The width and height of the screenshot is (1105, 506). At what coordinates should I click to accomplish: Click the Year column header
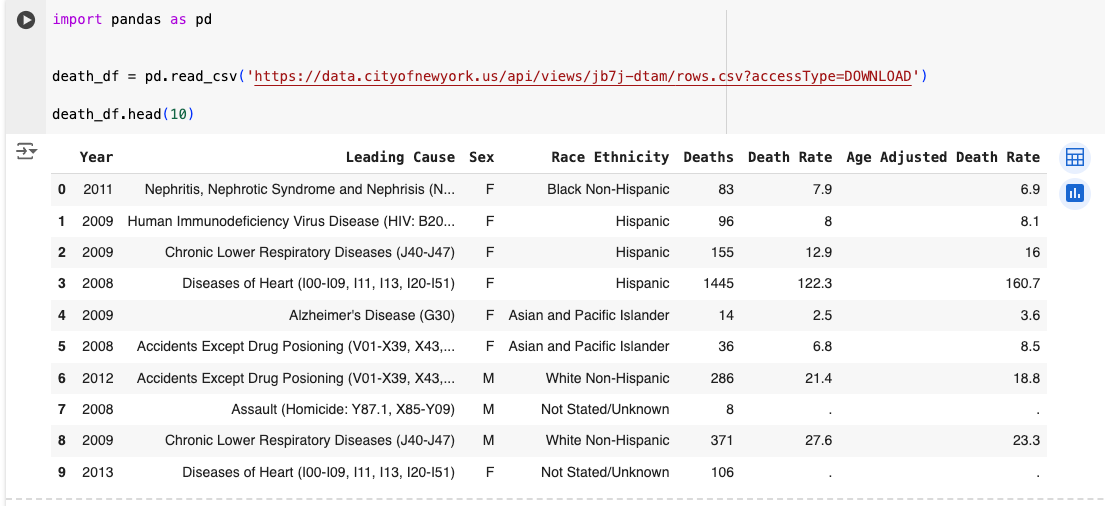tap(97, 157)
